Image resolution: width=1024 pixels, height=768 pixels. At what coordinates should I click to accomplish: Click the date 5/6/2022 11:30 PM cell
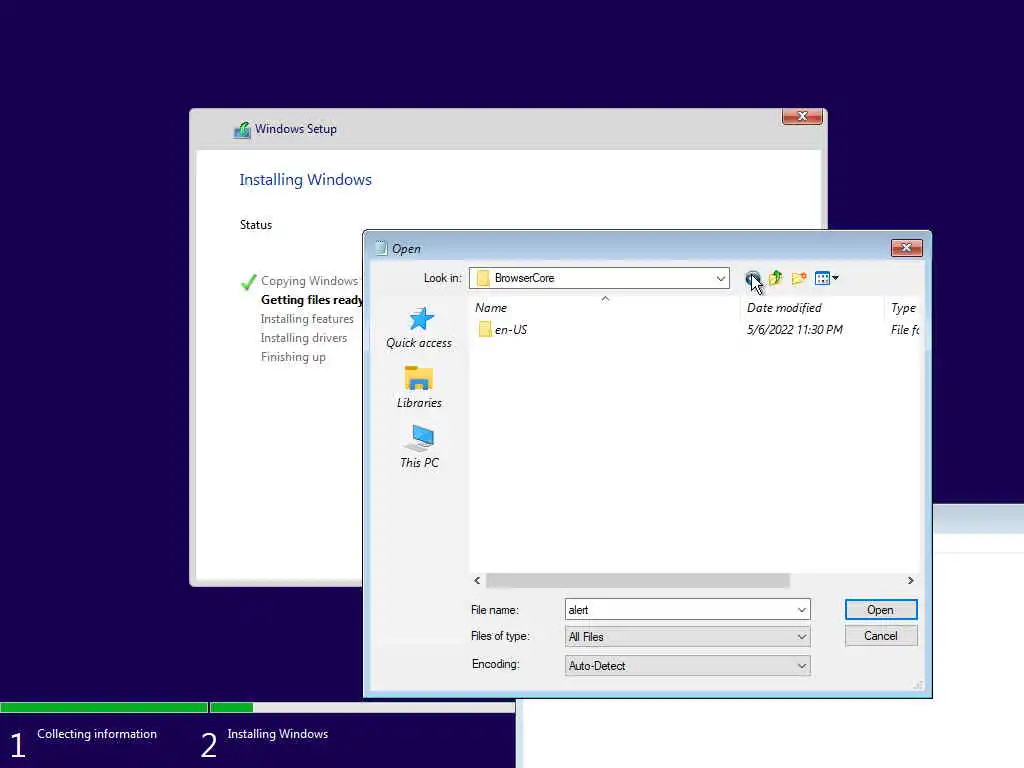tap(795, 330)
